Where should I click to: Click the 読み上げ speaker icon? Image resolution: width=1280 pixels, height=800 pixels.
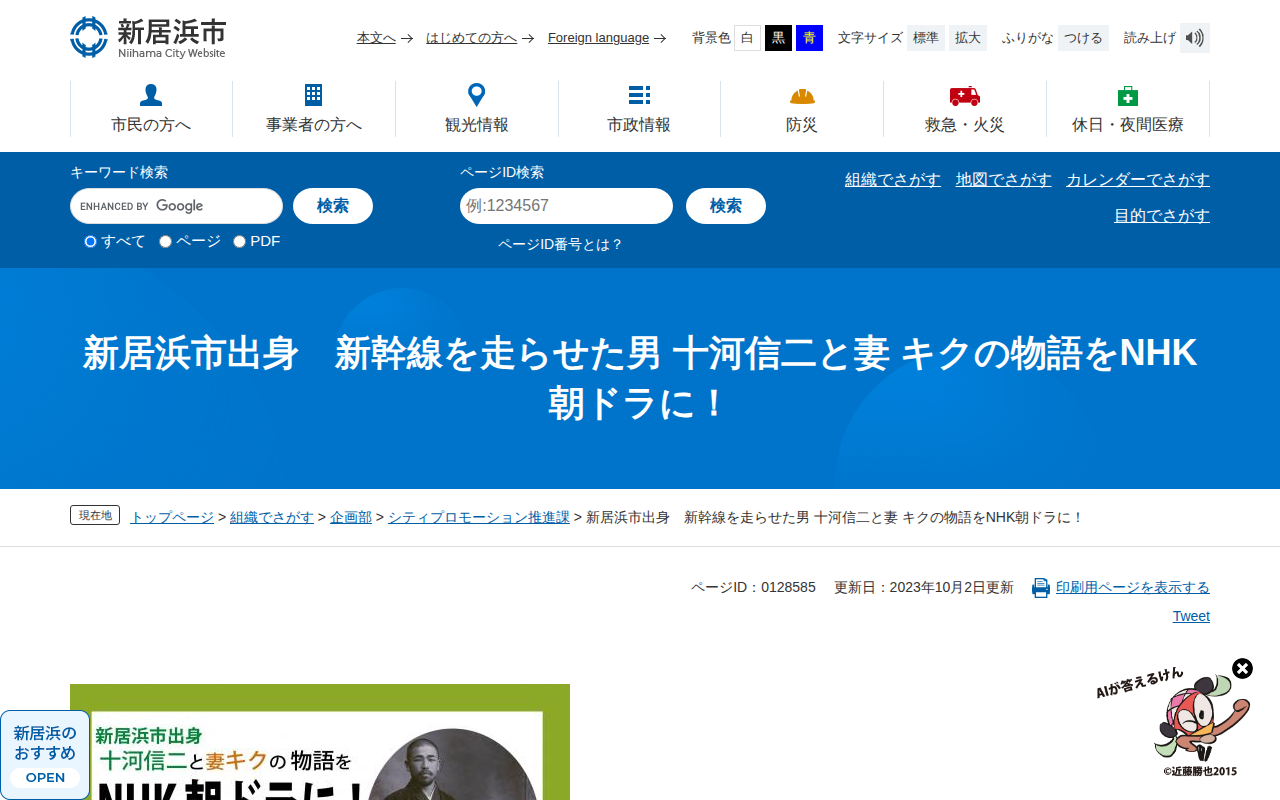[1195, 38]
